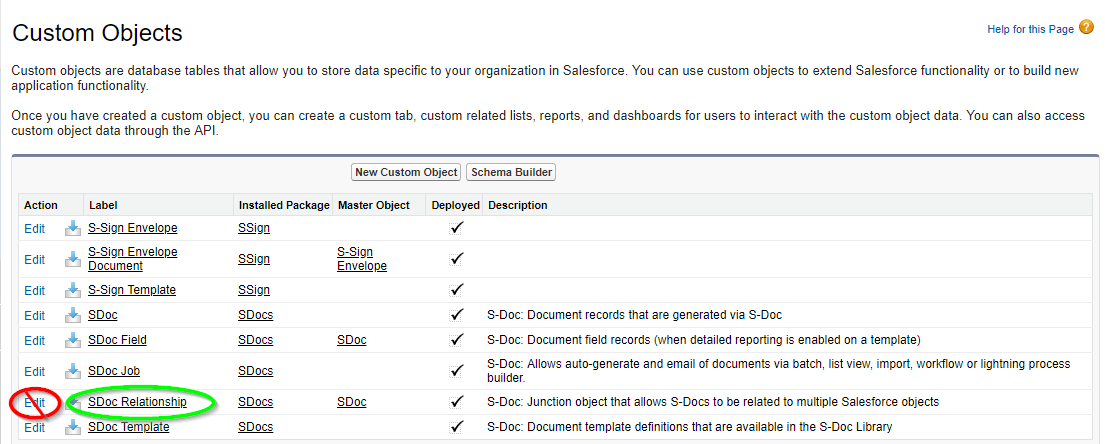This screenshot has width=1105, height=444.
Task: Edit the S-Sign Envelope object
Action: (35, 228)
